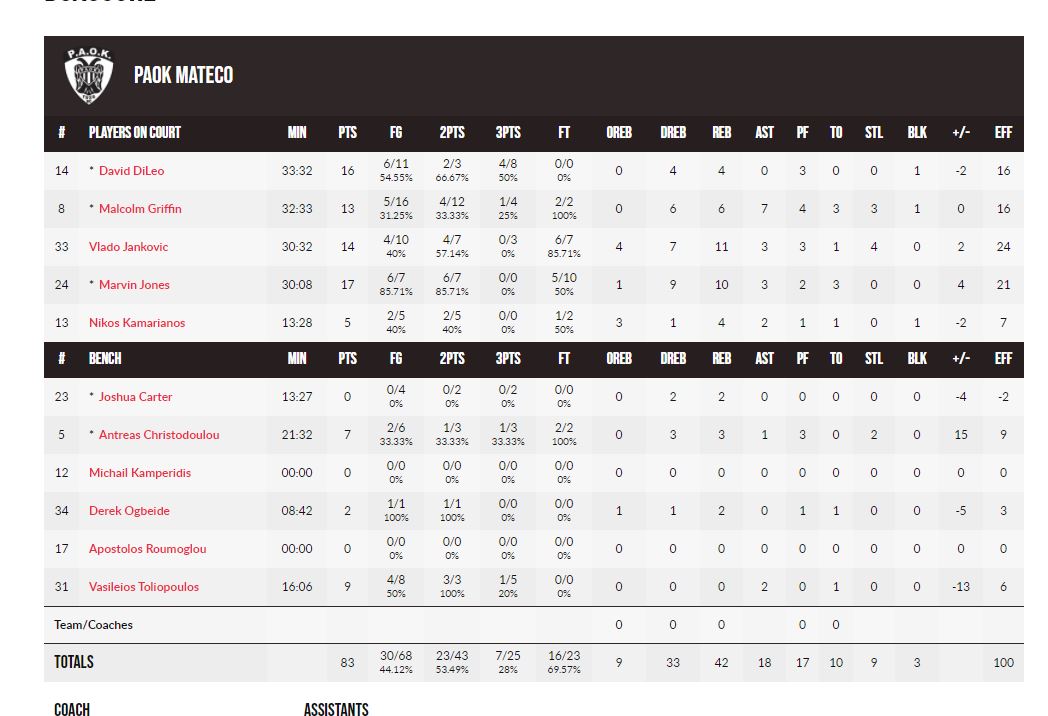The height and width of the screenshot is (716, 1048).
Task: Open Derek Ogbeide's profile
Action: point(129,511)
